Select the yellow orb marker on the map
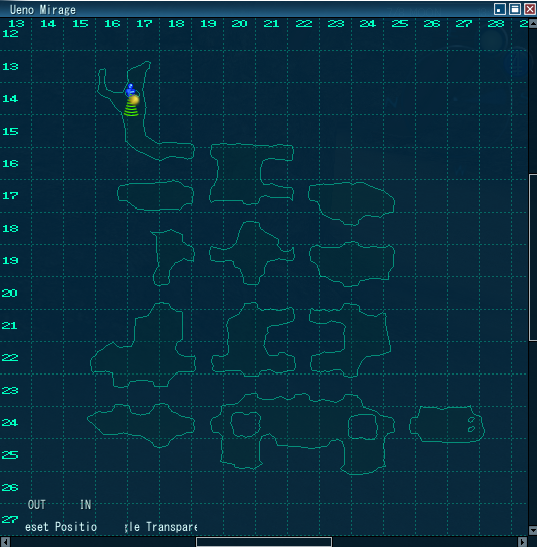The width and height of the screenshot is (537, 547). (134, 100)
